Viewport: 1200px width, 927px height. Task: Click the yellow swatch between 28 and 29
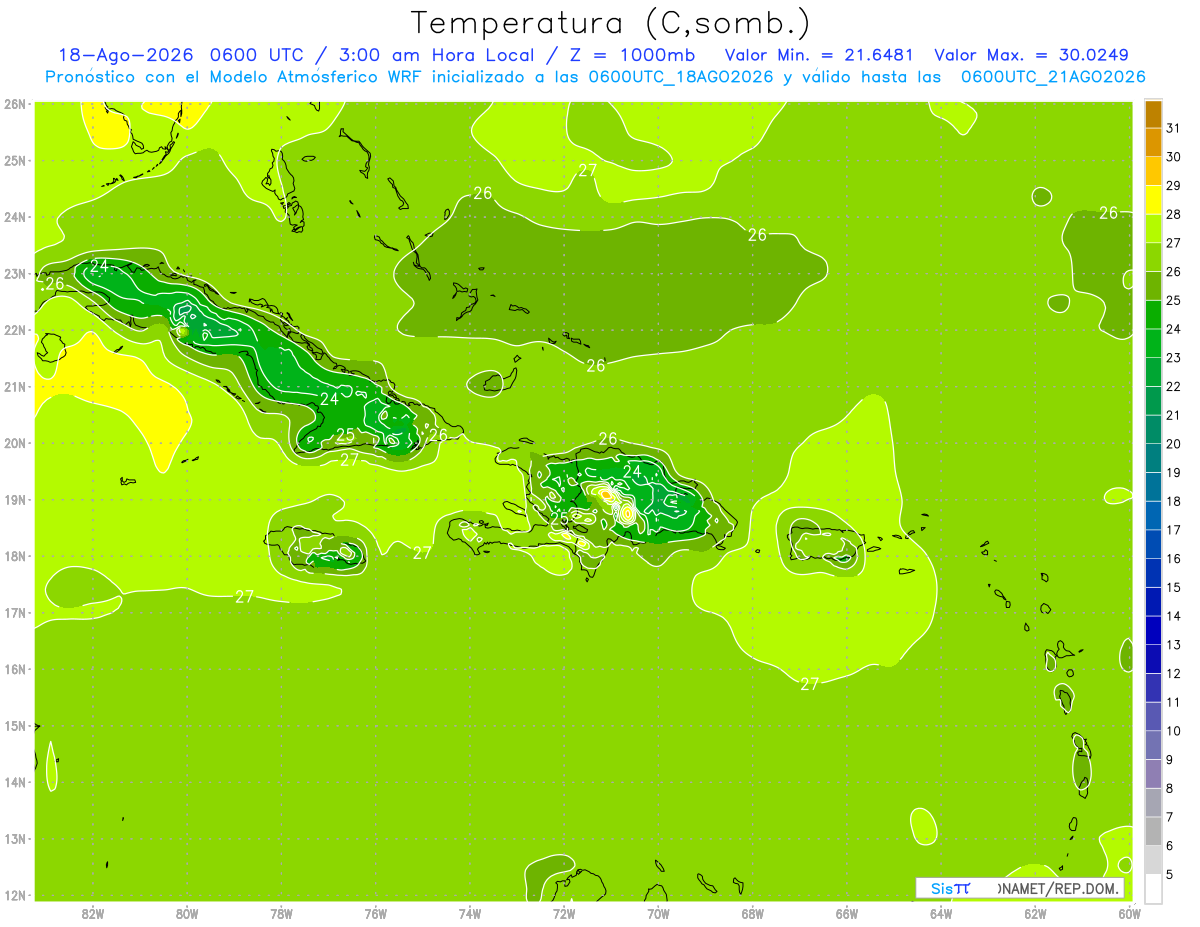(1154, 200)
